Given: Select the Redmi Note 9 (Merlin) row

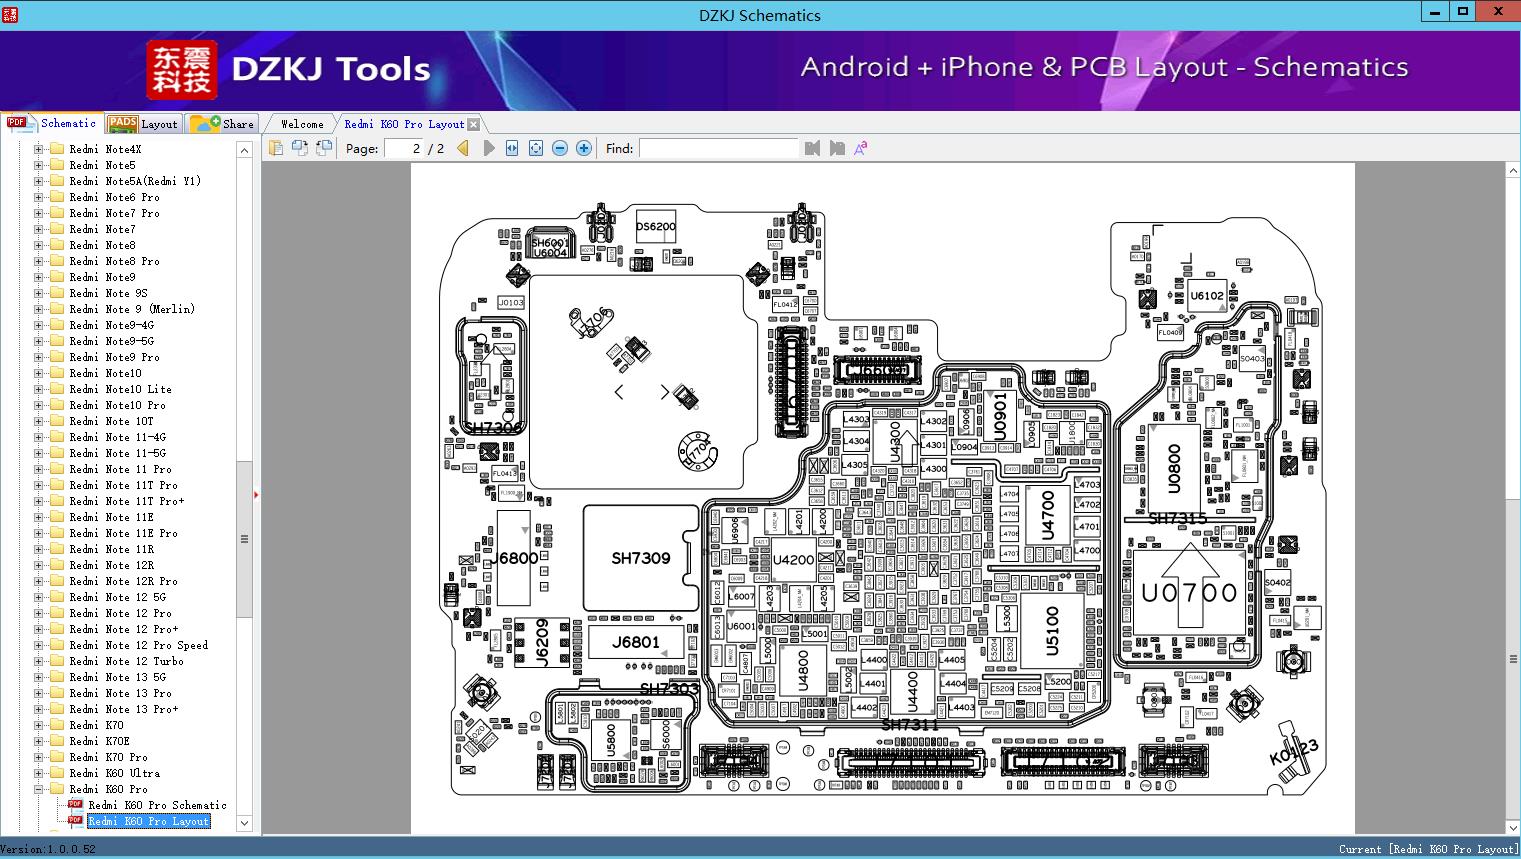Looking at the screenshot, I should coord(132,309).
